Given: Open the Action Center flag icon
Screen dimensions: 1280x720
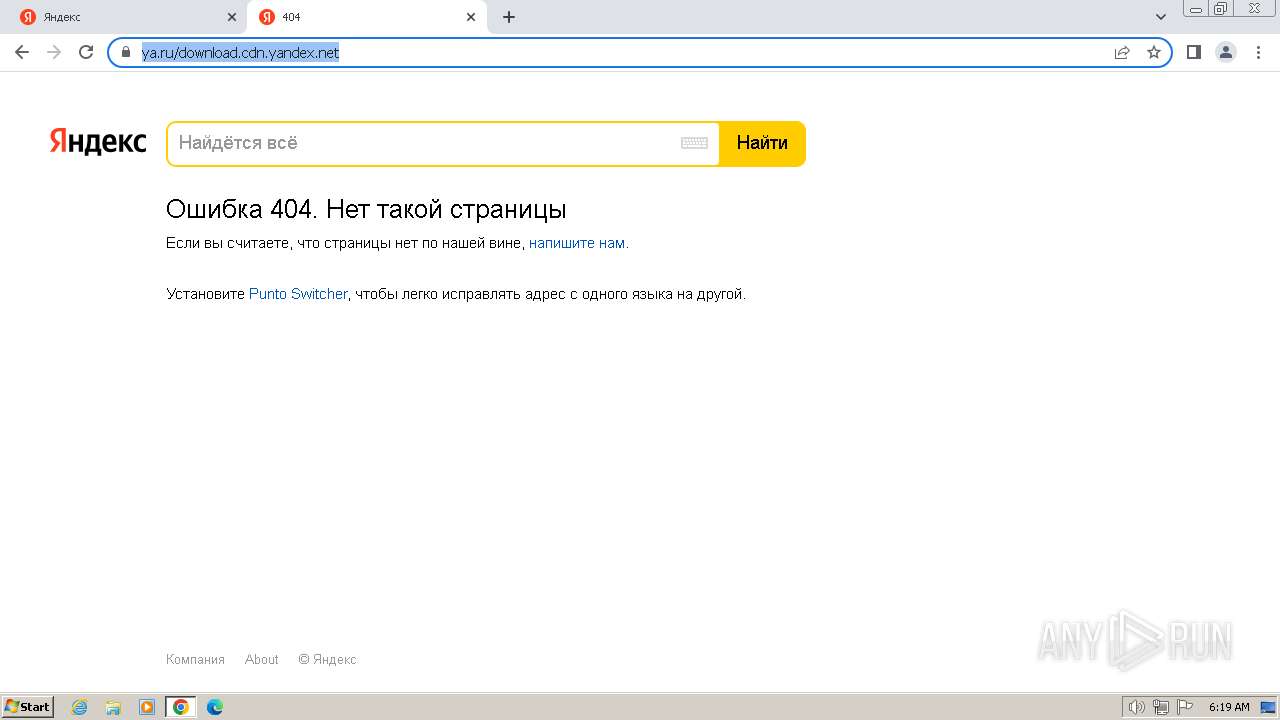Looking at the screenshot, I should (1185, 707).
